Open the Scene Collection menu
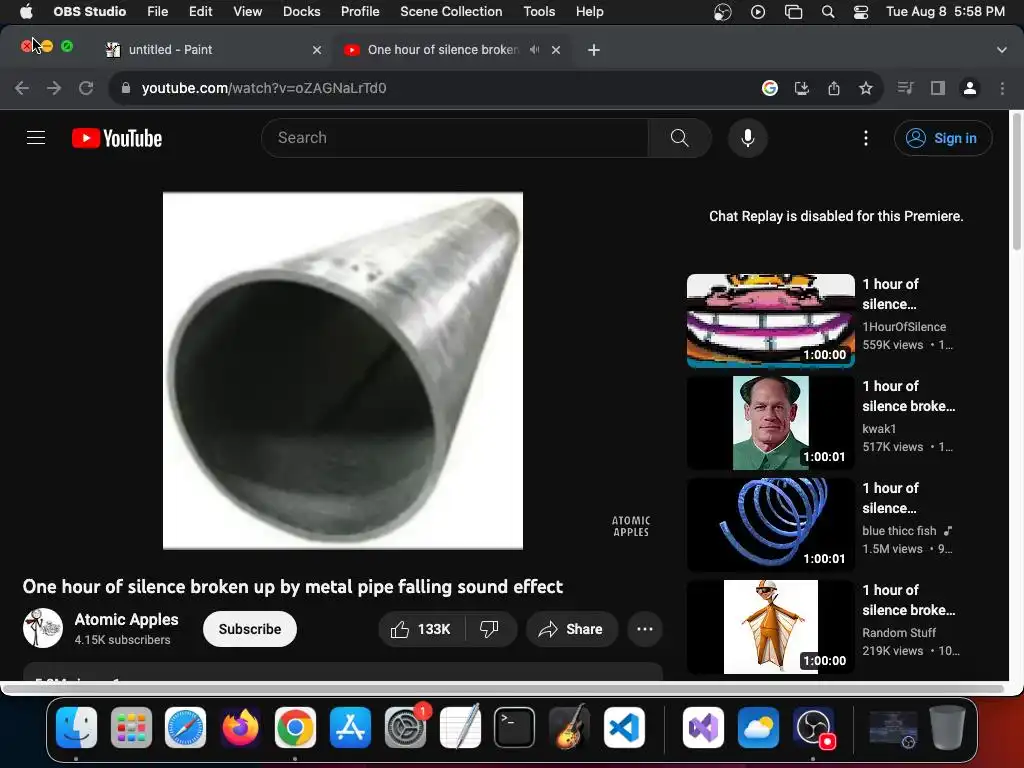1024x768 pixels. (451, 12)
